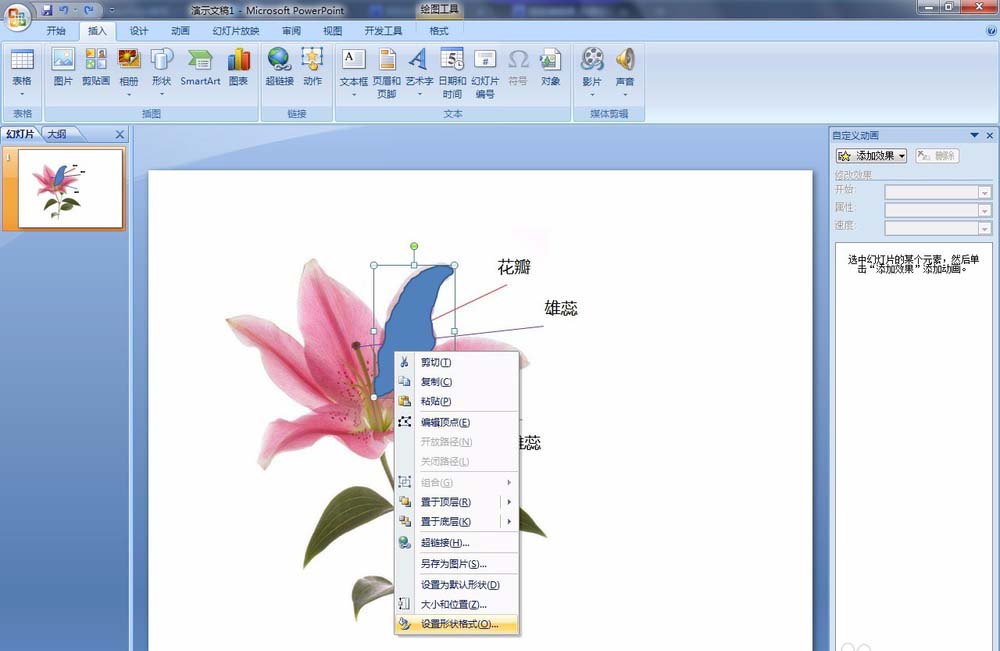Open the custom animation pane options arrow

(x=974, y=135)
